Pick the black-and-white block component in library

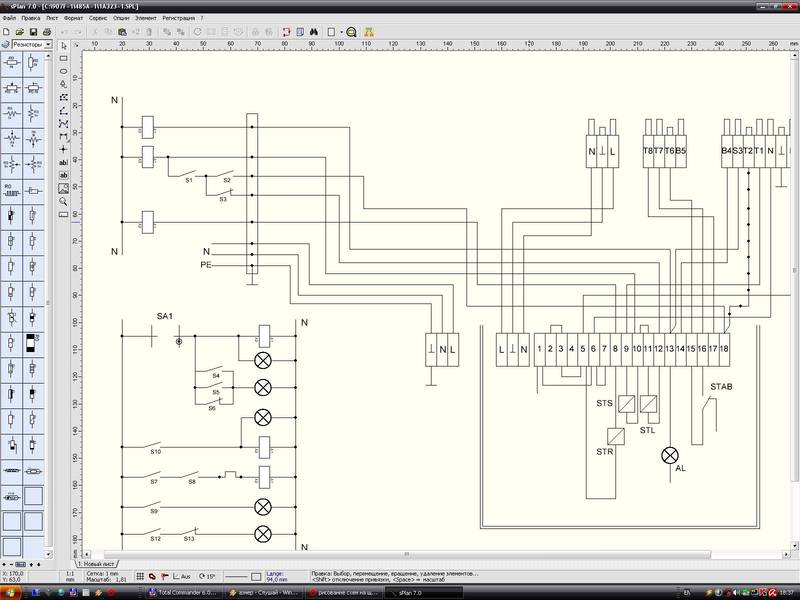point(33,343)
